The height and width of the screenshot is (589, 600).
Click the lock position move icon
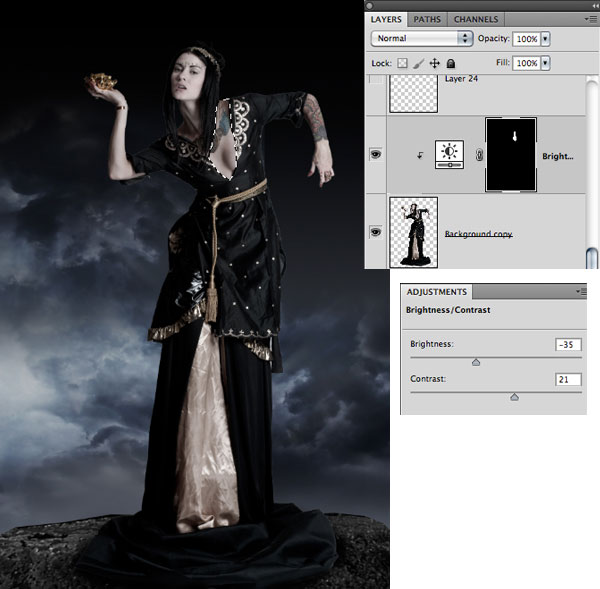(435, 63)
